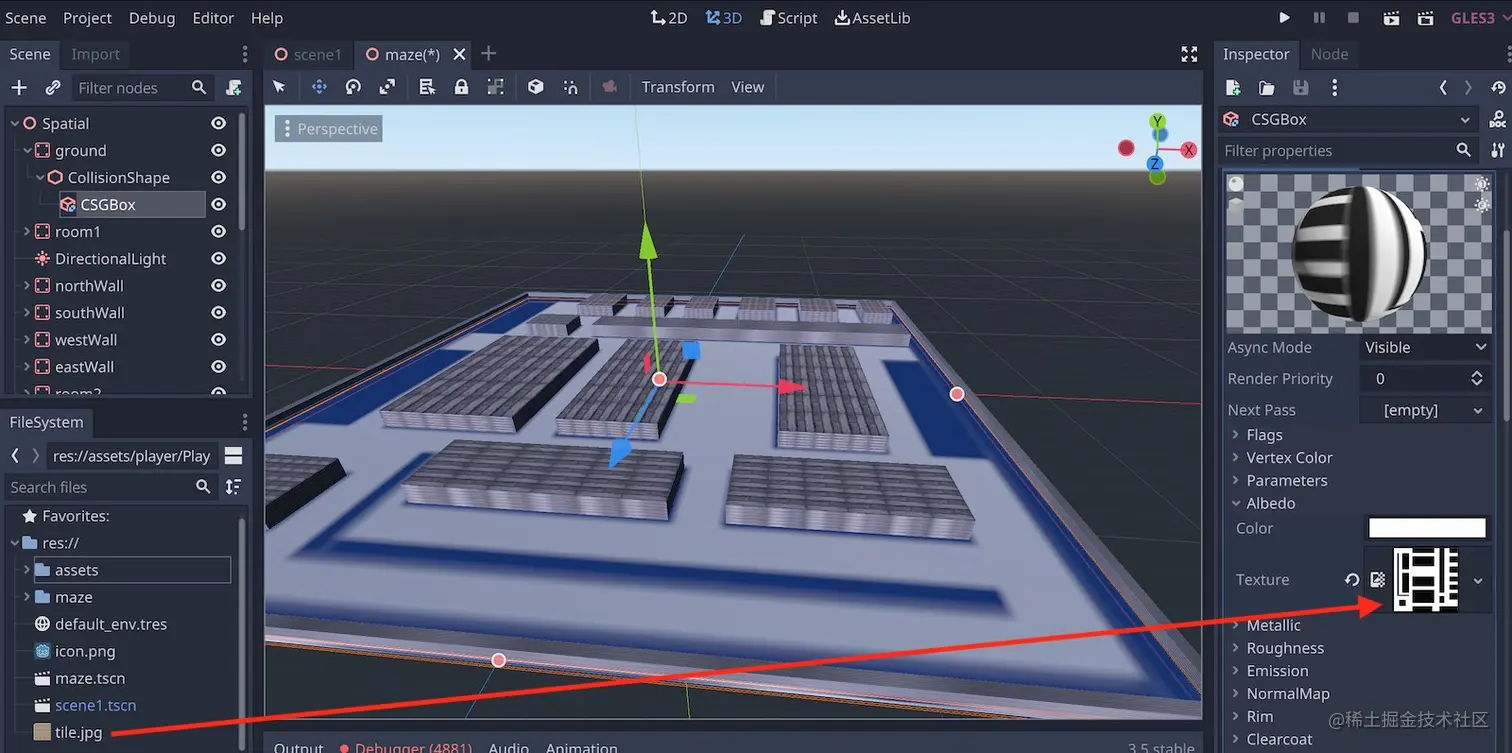Toggle visibility of room1 node
This screenshot has width=1512, height=753.
[218, 231]
